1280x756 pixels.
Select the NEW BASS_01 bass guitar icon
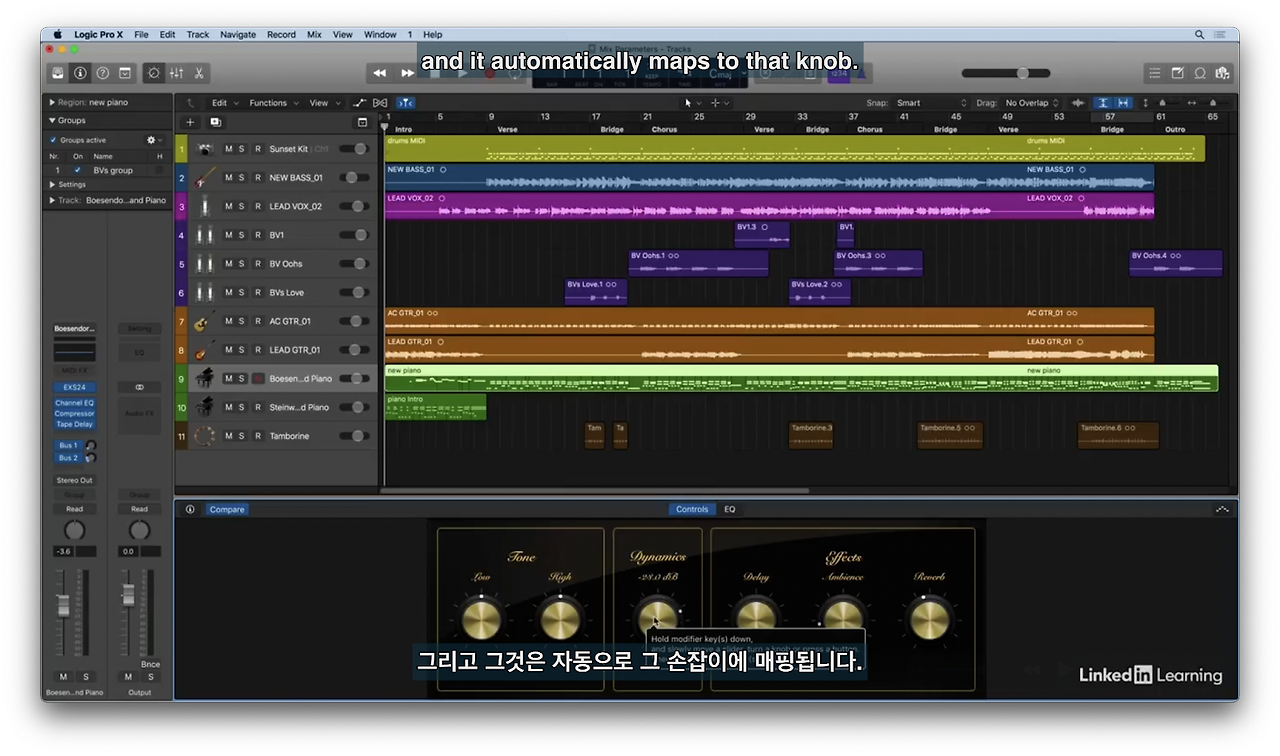[x=205, y=178]
